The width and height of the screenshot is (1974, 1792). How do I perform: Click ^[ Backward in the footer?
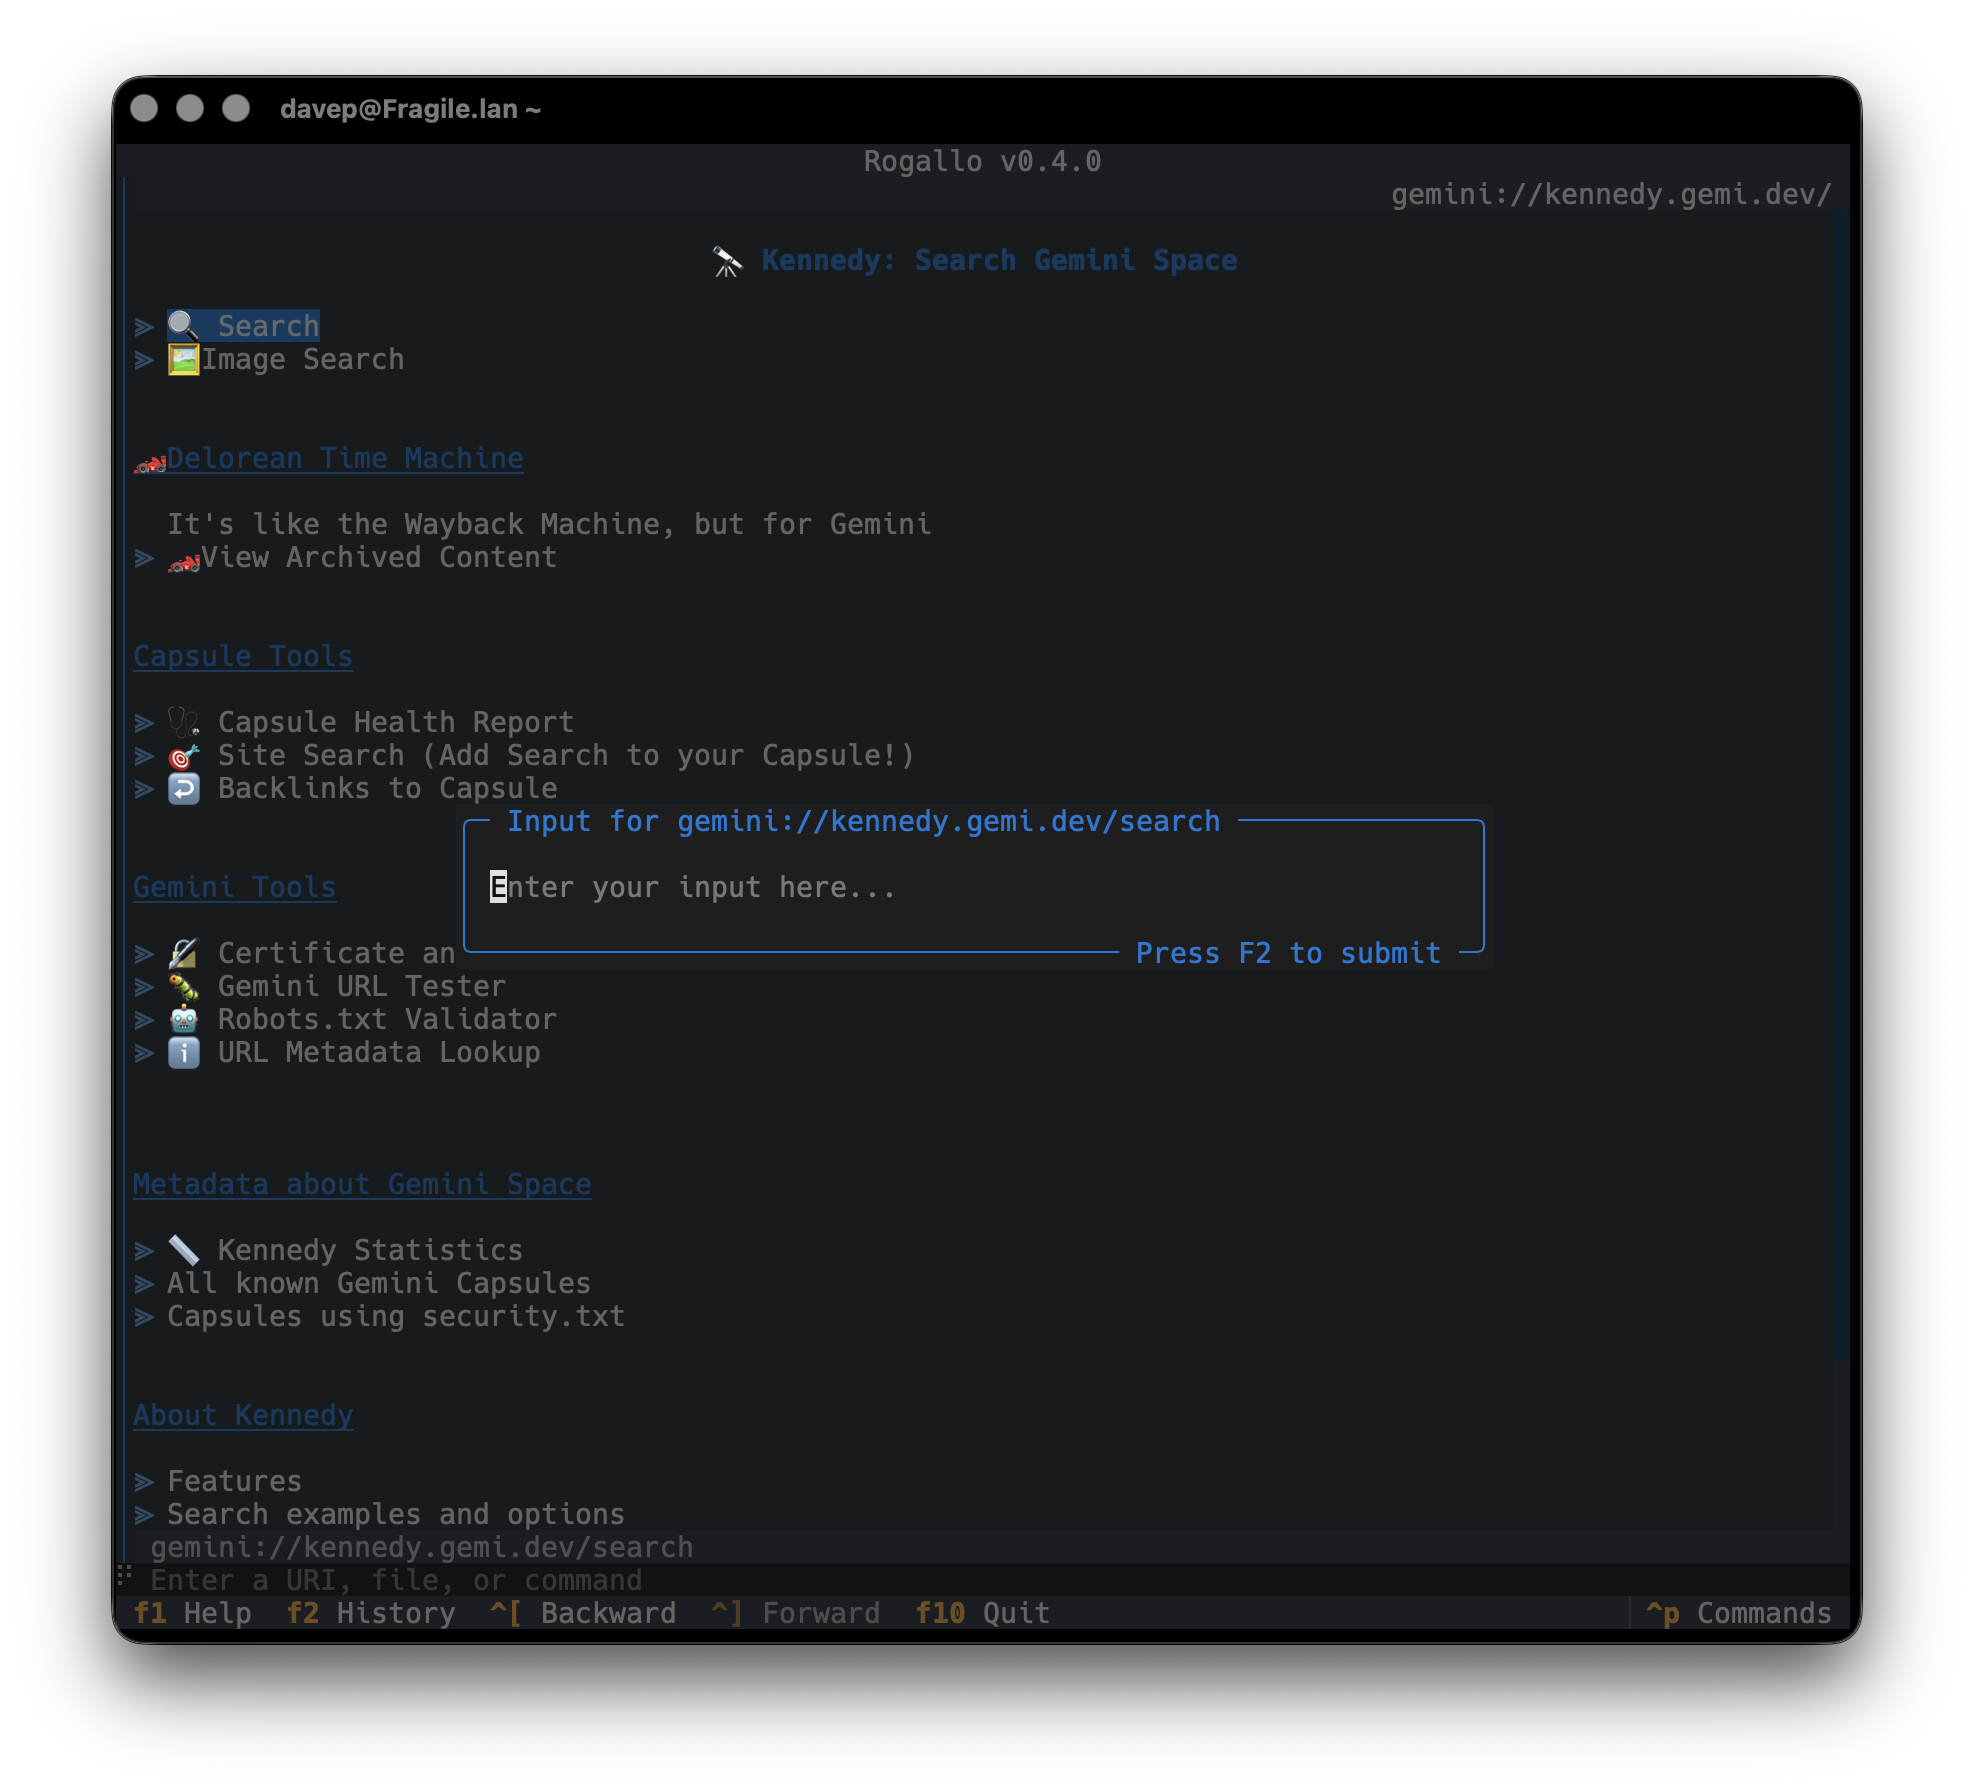coord(583,1613)
